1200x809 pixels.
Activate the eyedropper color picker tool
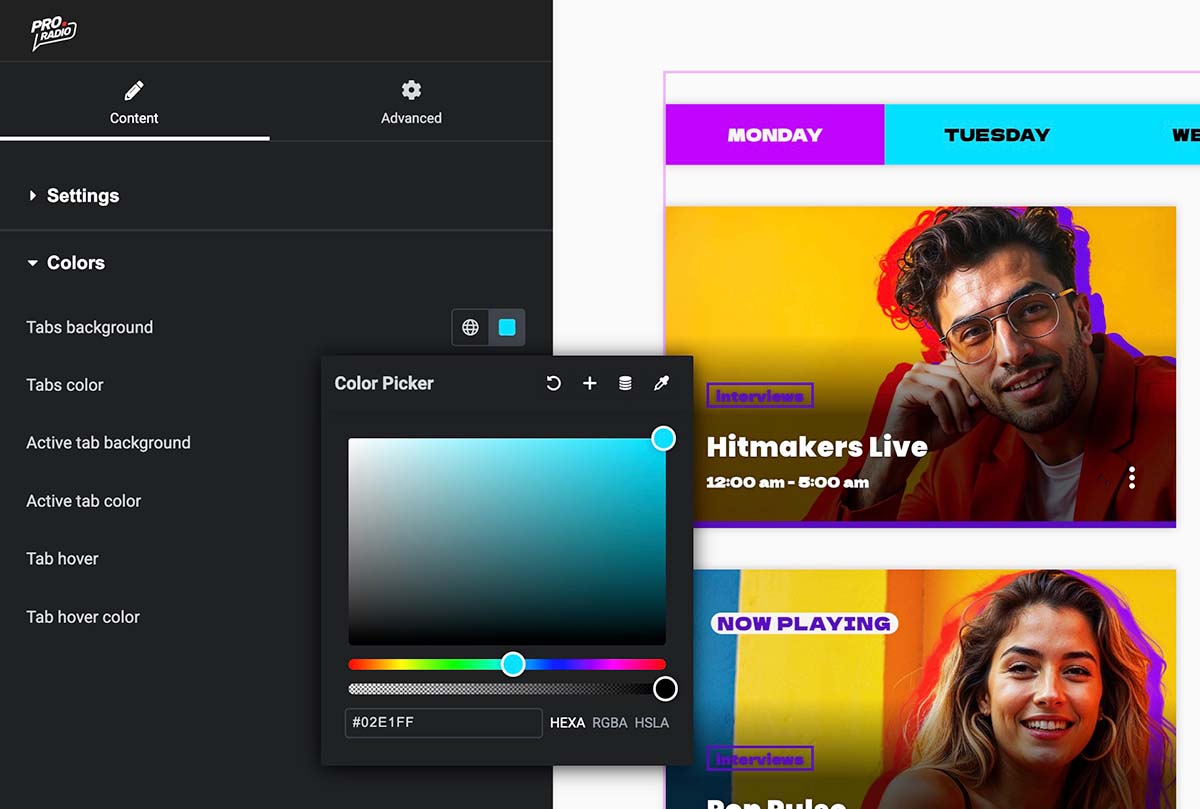click(661, 383)
